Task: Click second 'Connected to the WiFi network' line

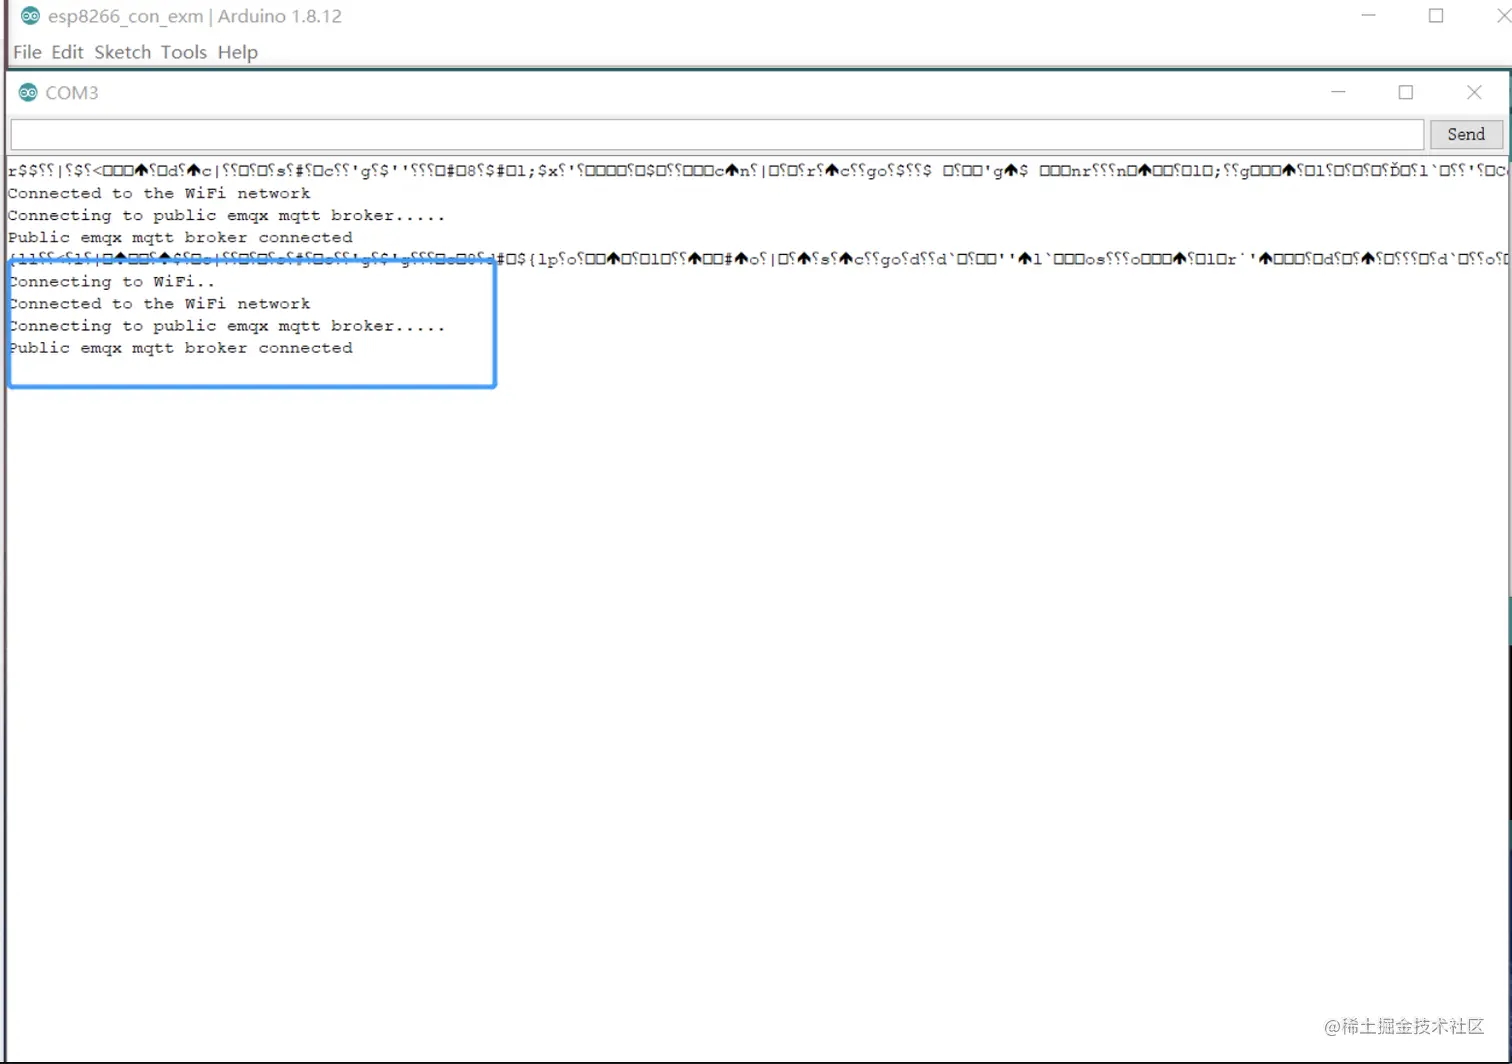Action: tap(159, 304)
